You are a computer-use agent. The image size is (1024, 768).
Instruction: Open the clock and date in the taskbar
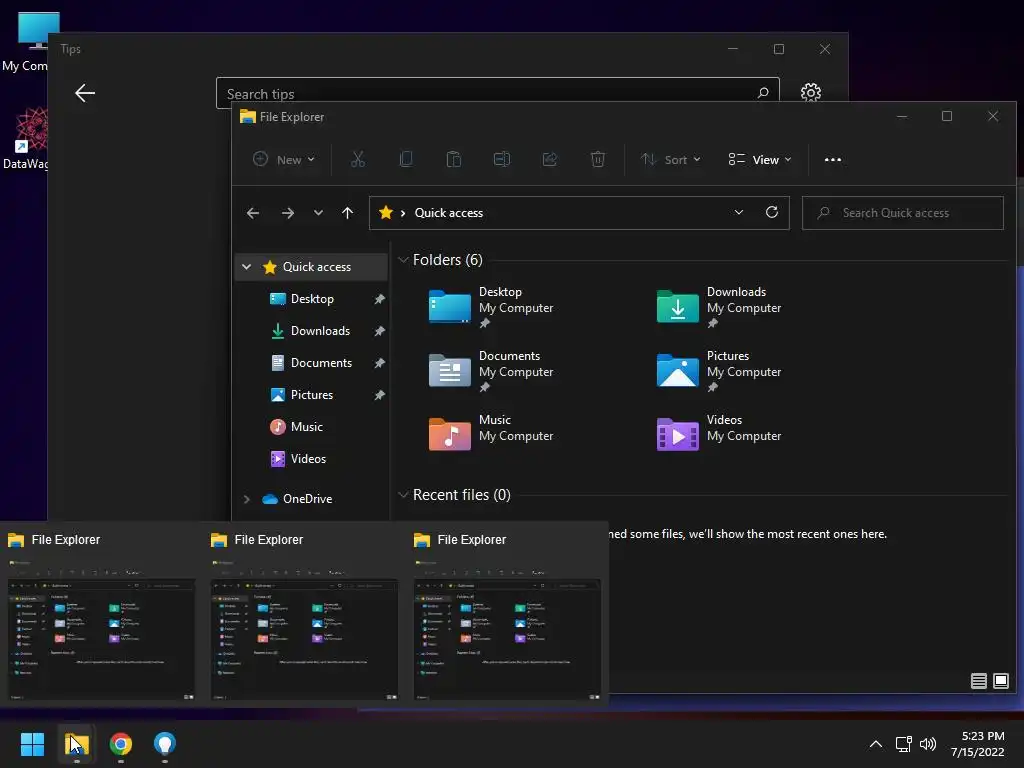978,744
